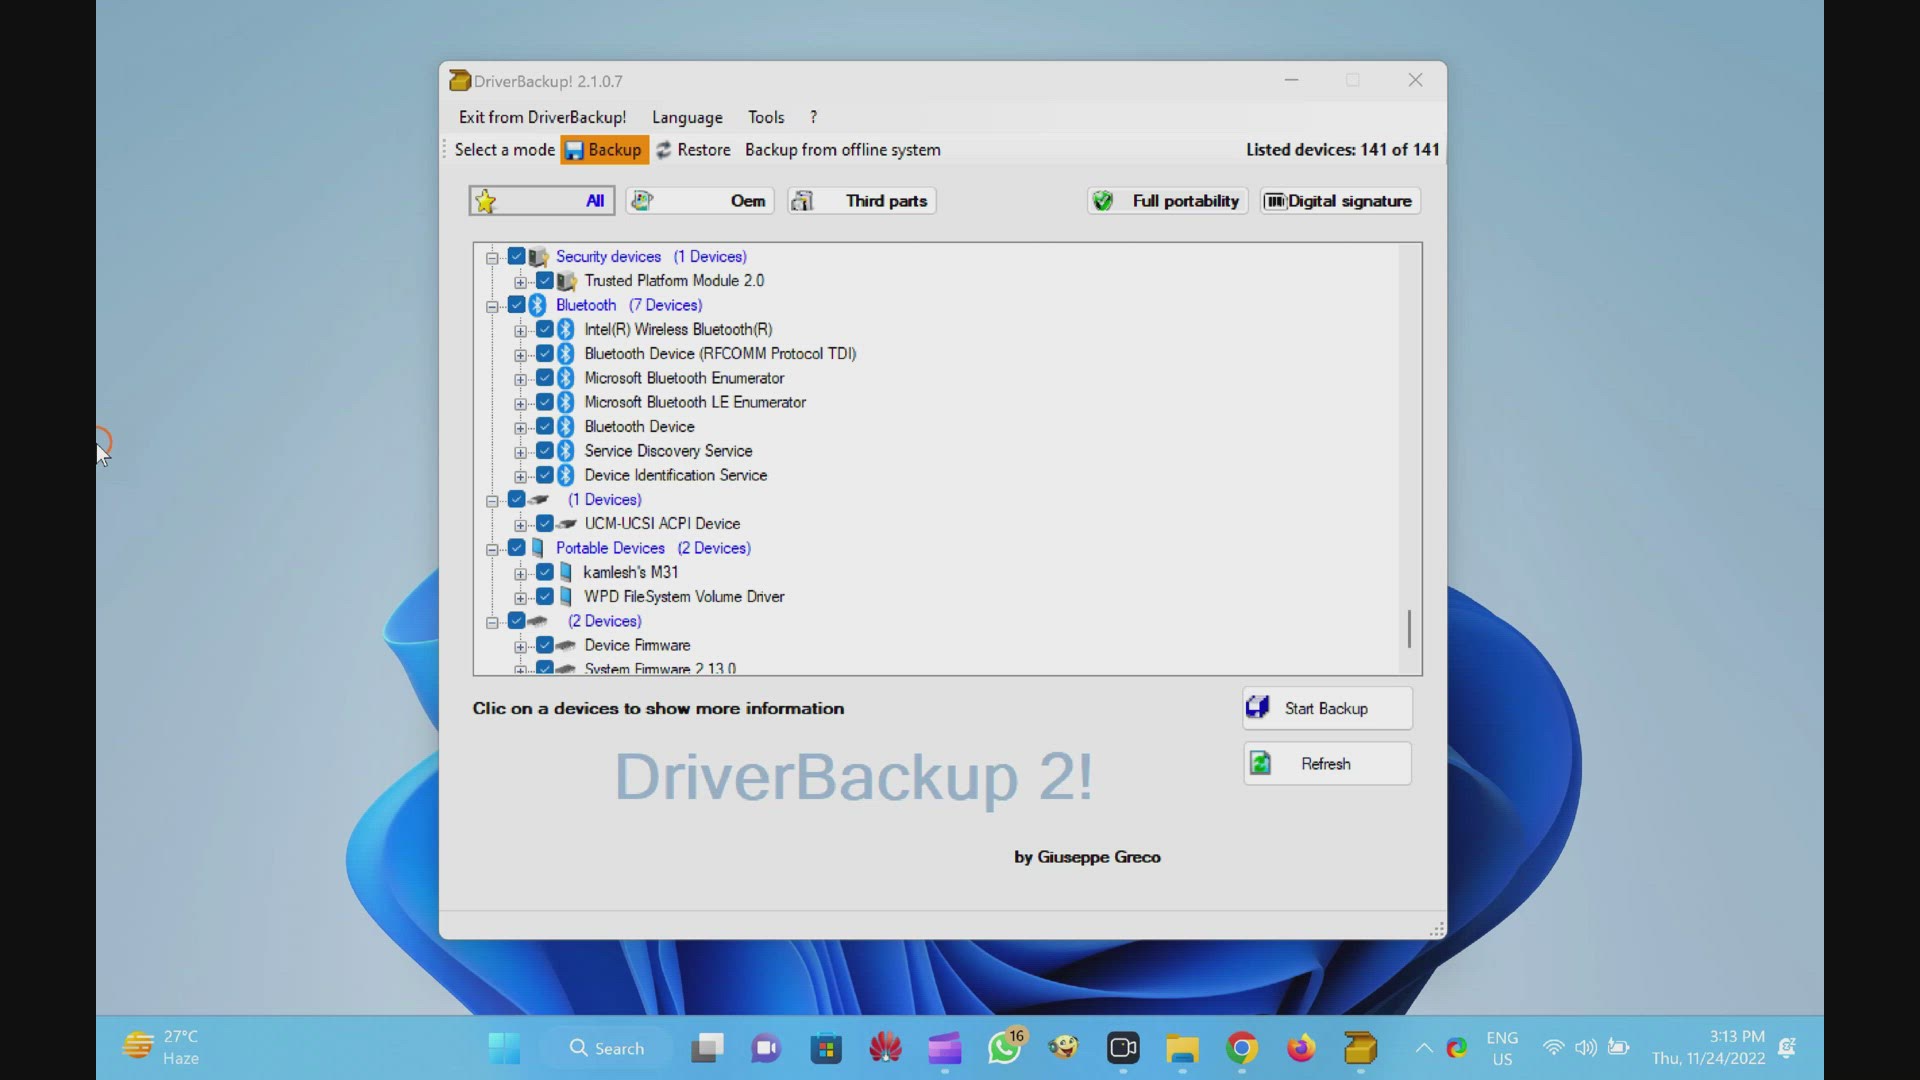
Task: Click Bluetooth icon beside Microsoft Bluetooth Enumerator
Action: [566, 378]
